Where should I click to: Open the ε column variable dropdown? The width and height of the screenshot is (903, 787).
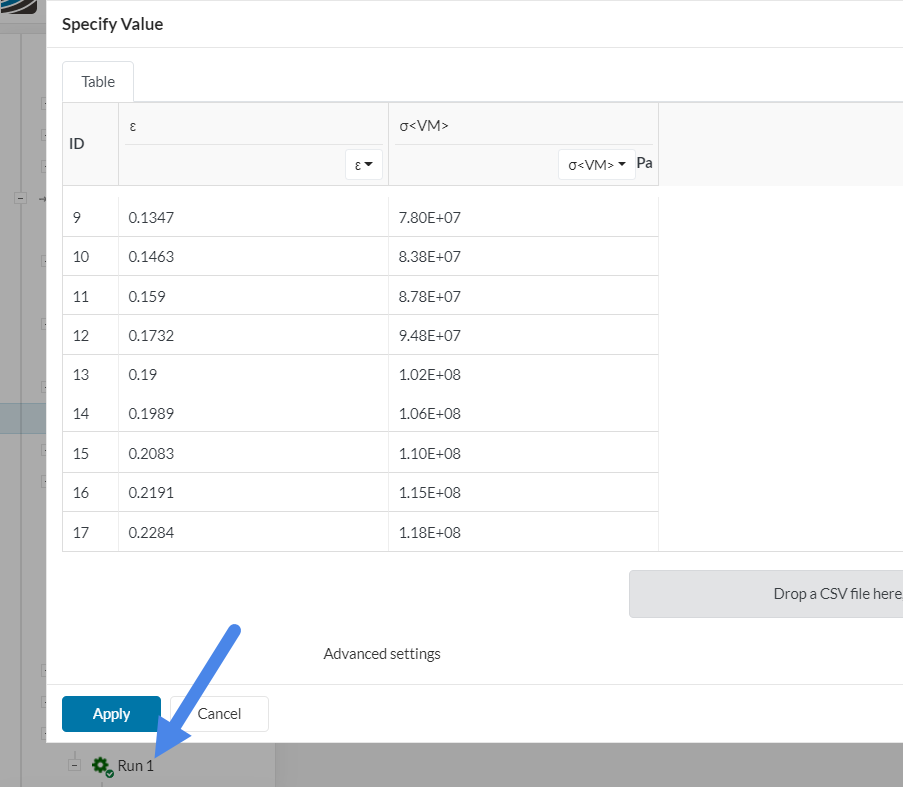pyautogui.click(x=364, y=165)
